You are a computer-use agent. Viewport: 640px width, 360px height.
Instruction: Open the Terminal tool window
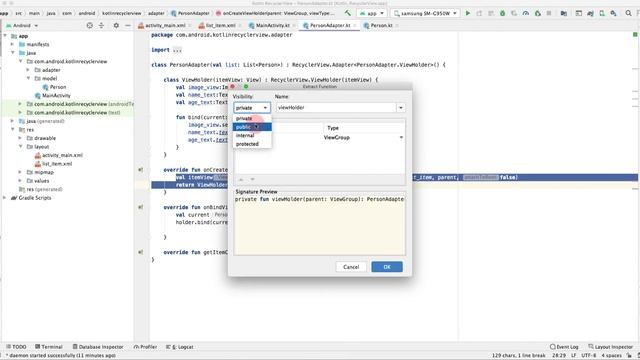[x=49, y=347]
